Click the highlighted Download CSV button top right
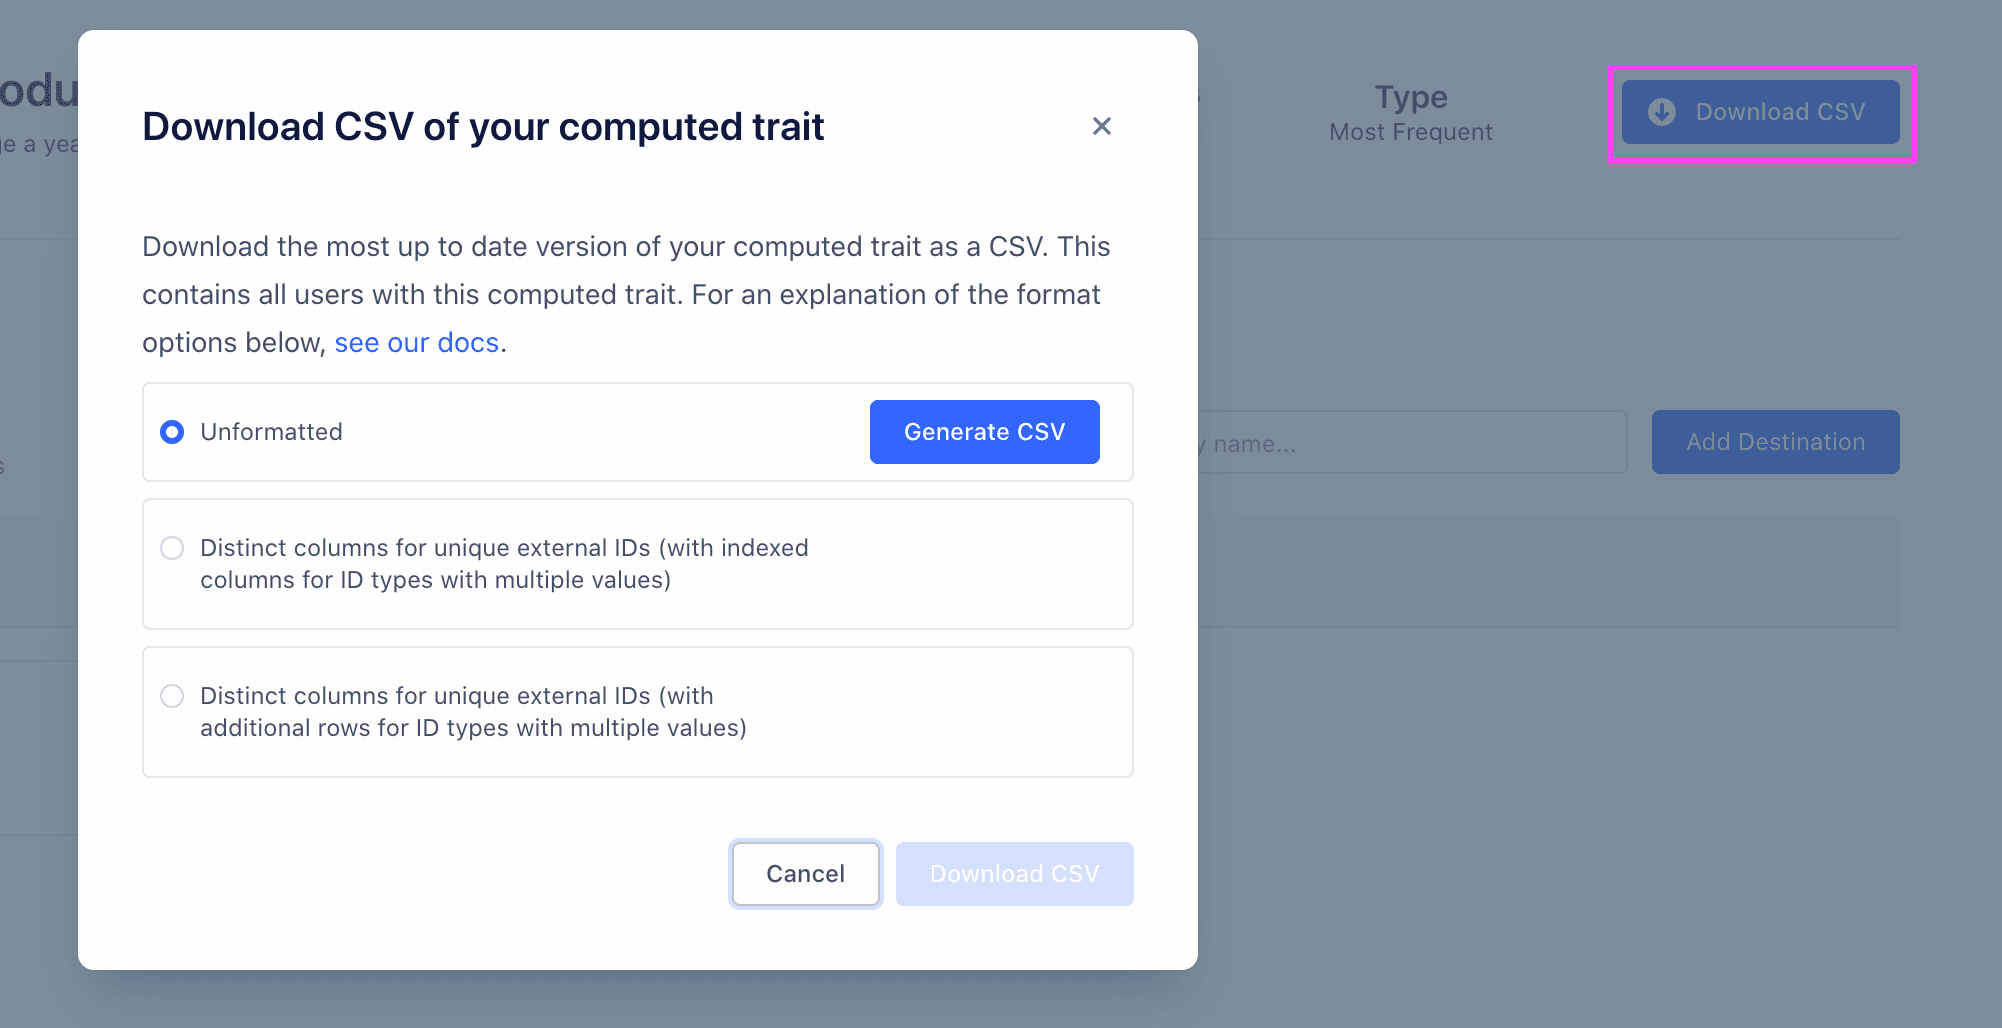Image resolution: width=2002 pixels, height=1028 pixels. tap(1760, 112)
